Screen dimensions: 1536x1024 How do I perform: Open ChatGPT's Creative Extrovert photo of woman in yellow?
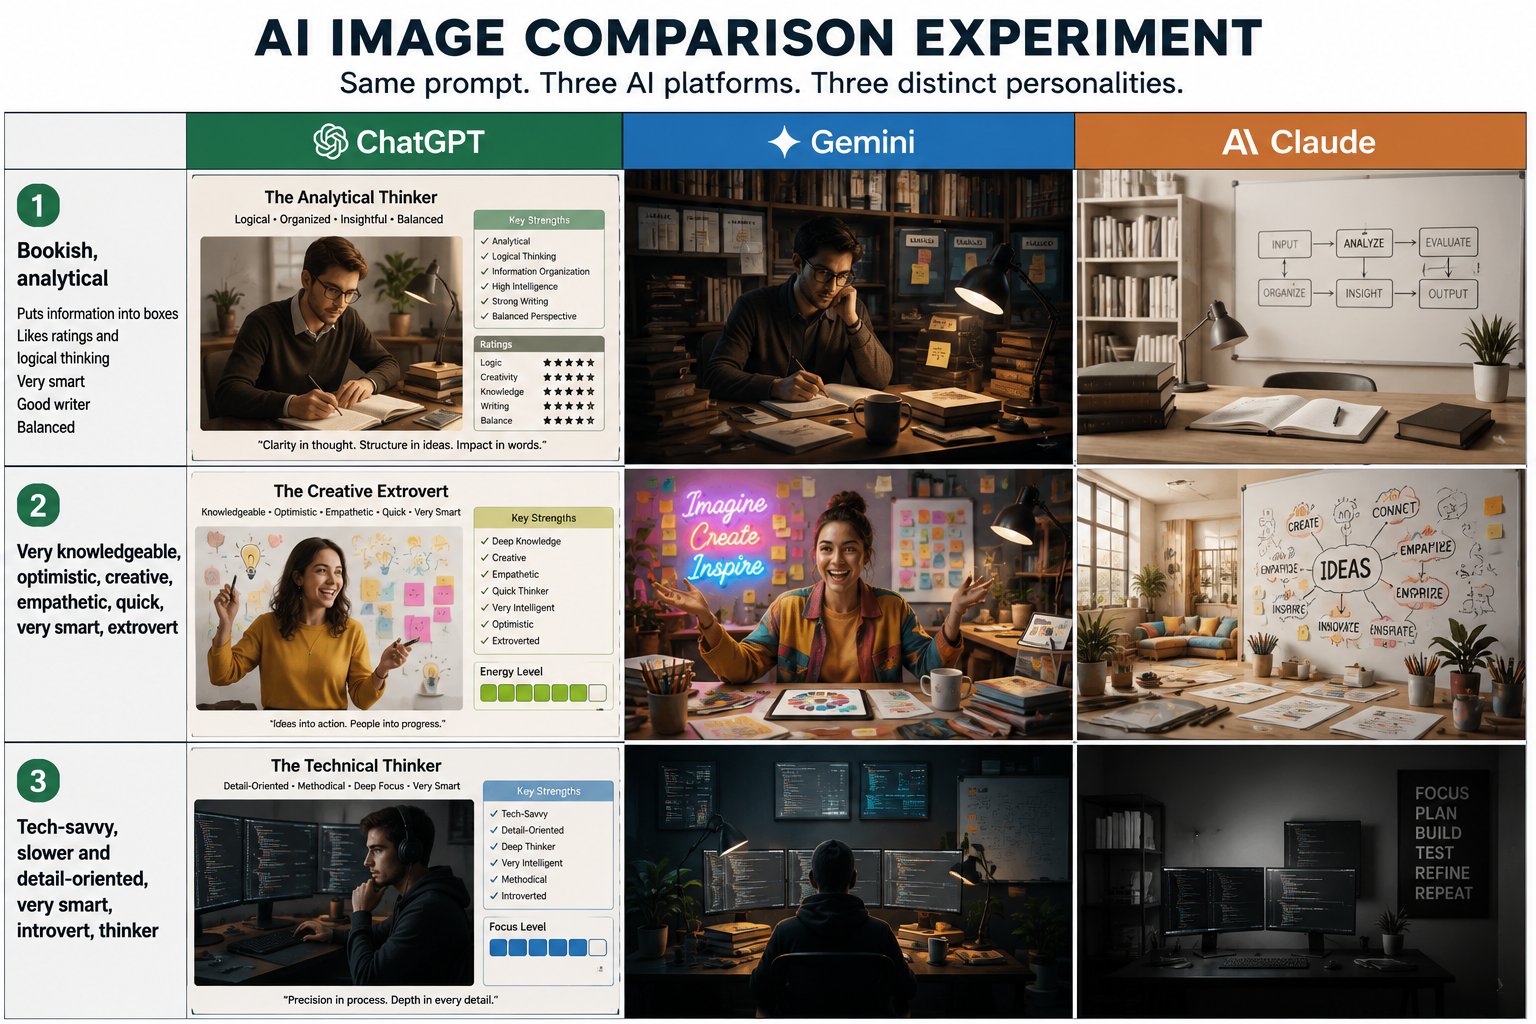pos(329,618)
